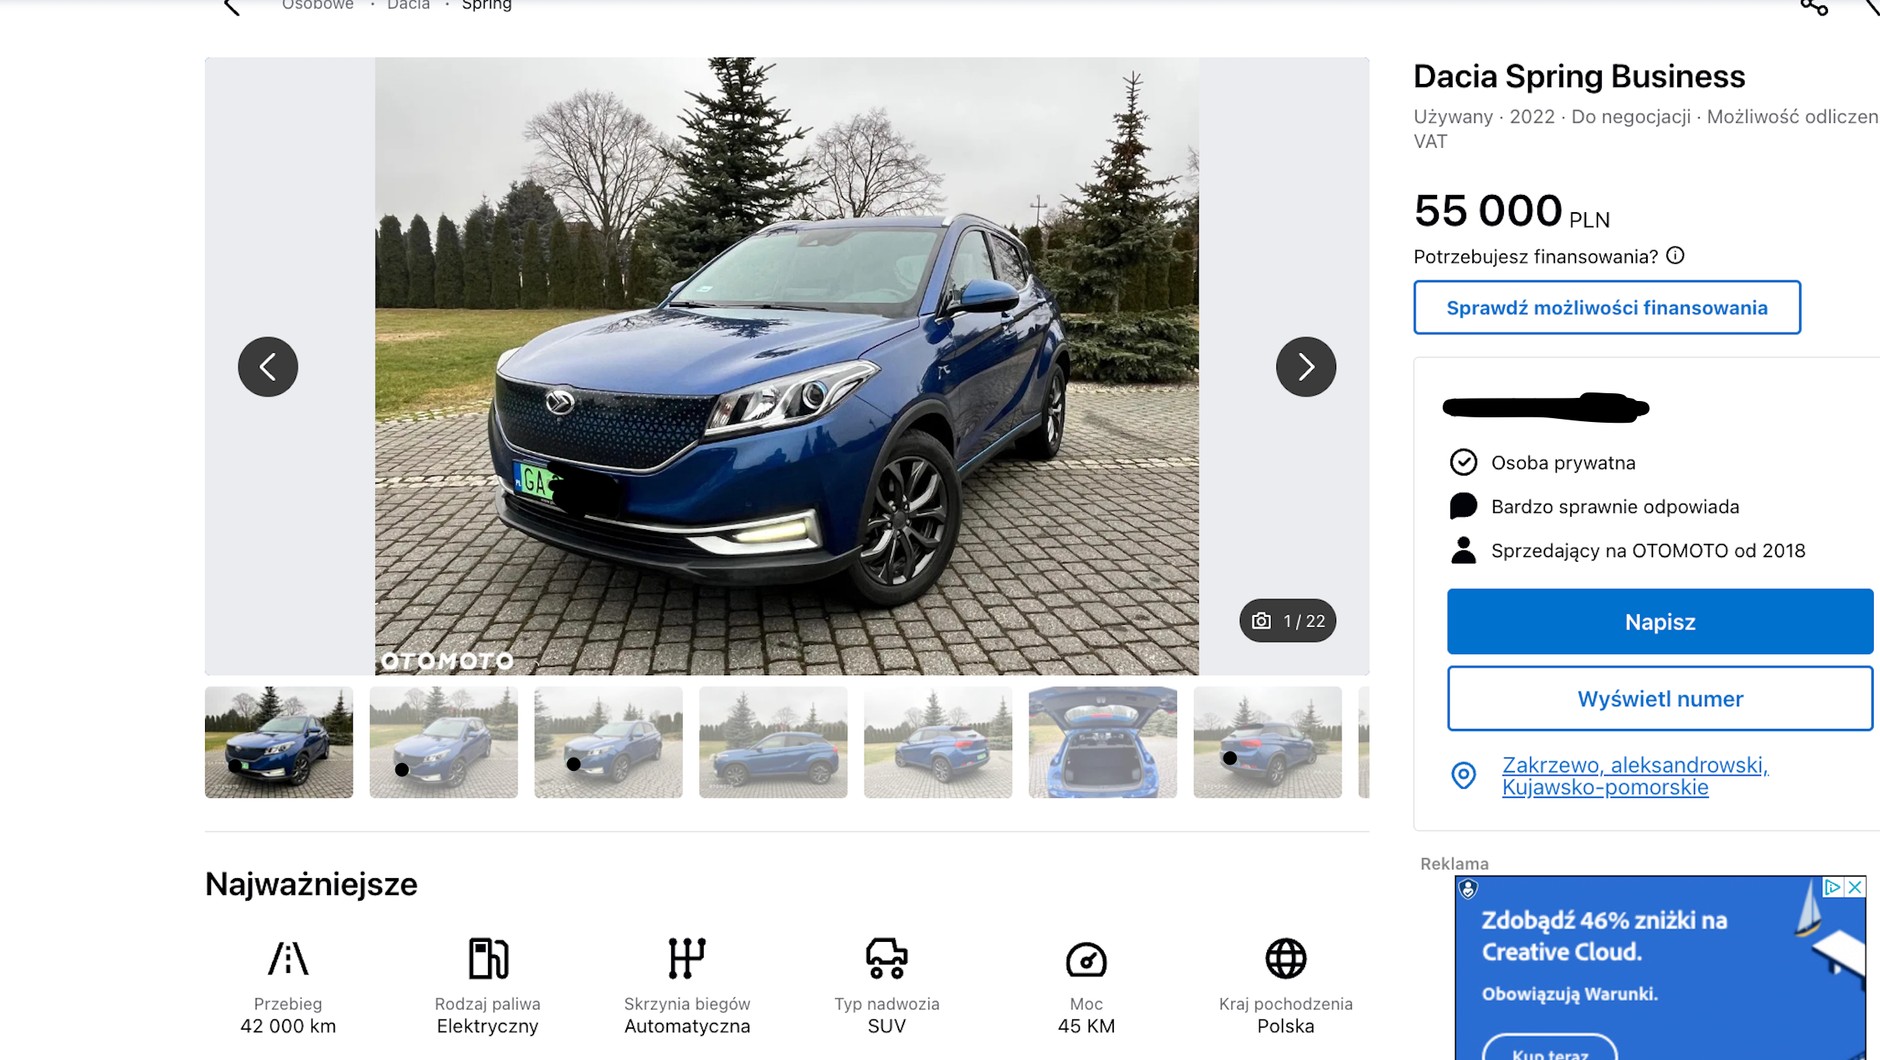Viewport: 1880px width, 1060px height.
Task: Click the gearbox Skrzynia biegów icon
Action: (687, 958)
